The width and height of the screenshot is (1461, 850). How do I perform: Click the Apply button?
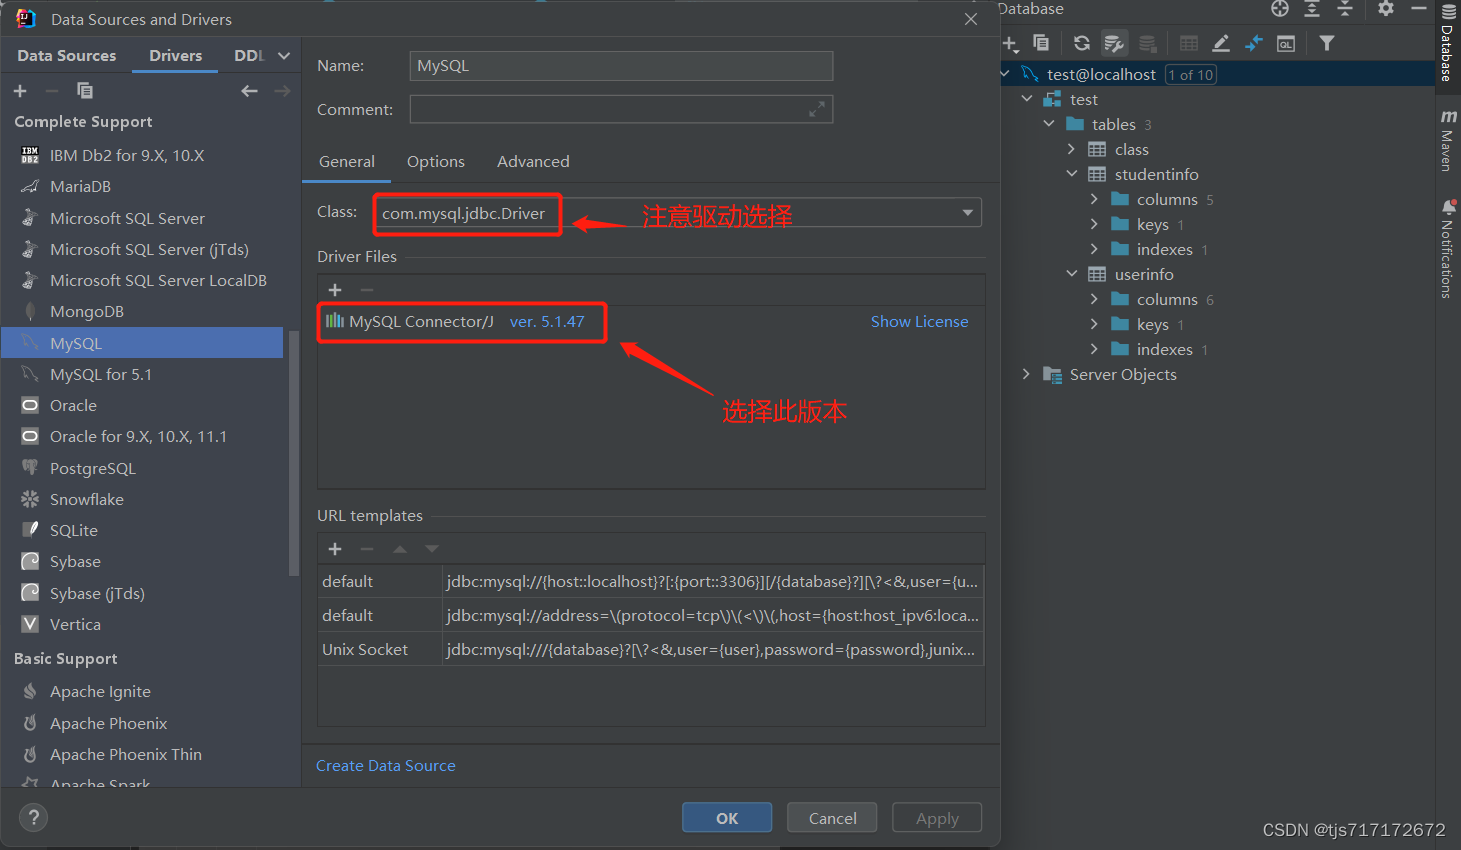[x=937, y=818]
